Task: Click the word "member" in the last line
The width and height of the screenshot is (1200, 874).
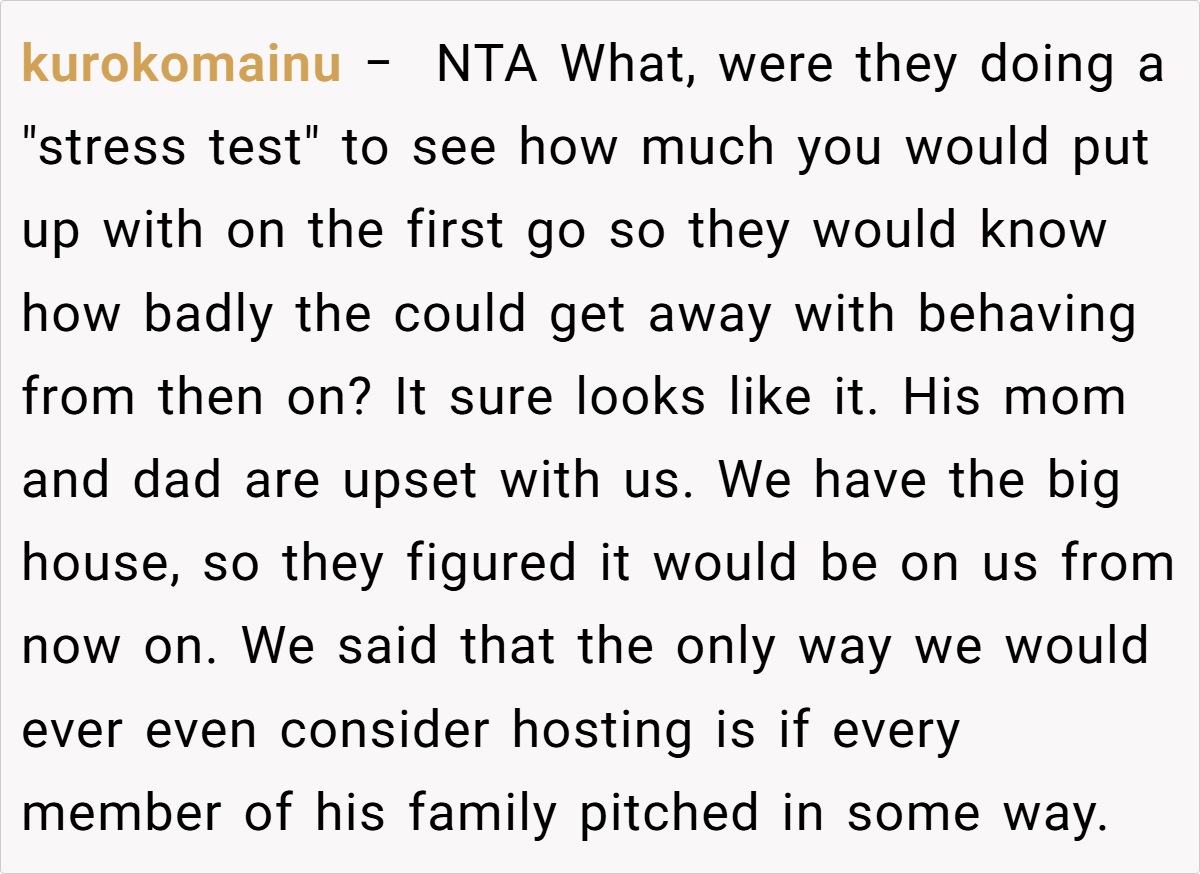Action: coord(124,813)
